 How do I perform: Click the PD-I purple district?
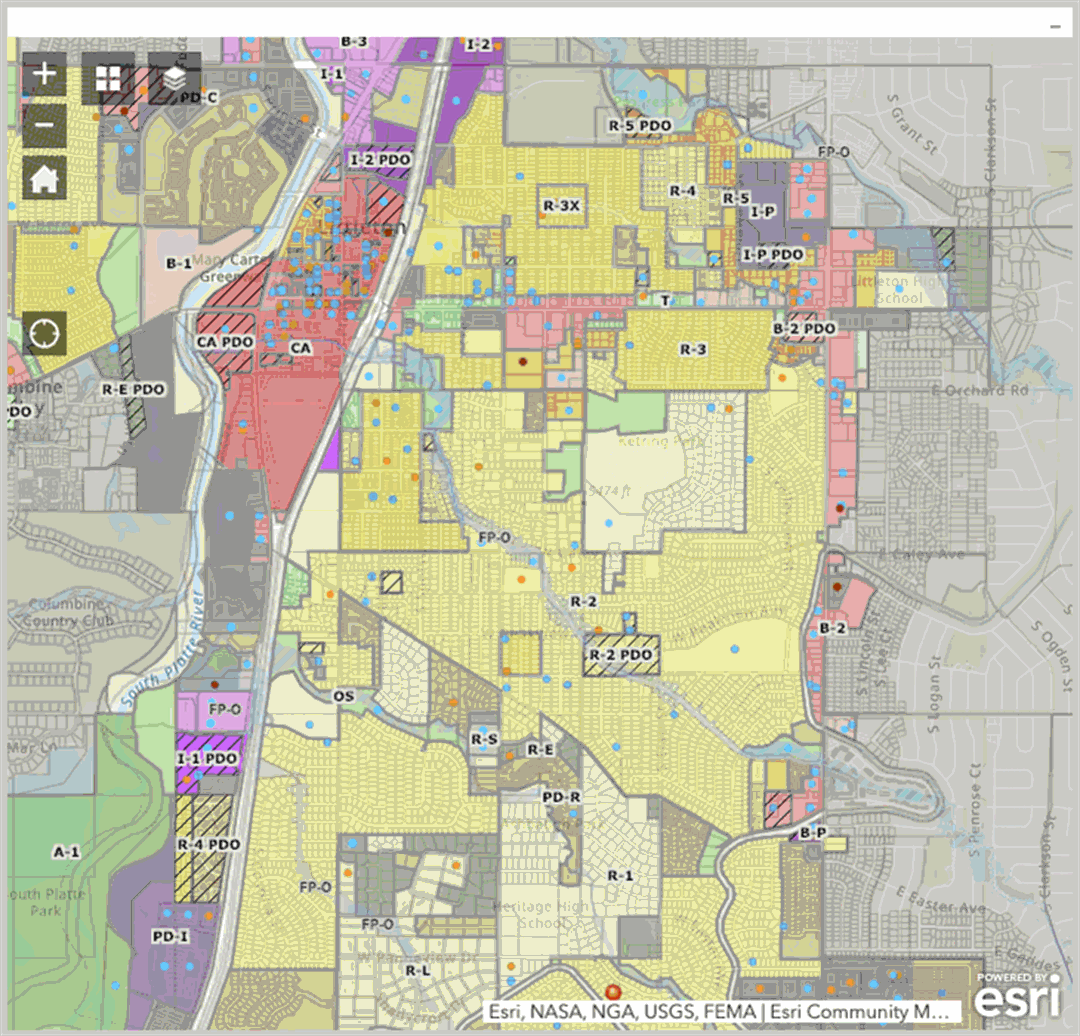pyautogui.click(x=169, y=938)
